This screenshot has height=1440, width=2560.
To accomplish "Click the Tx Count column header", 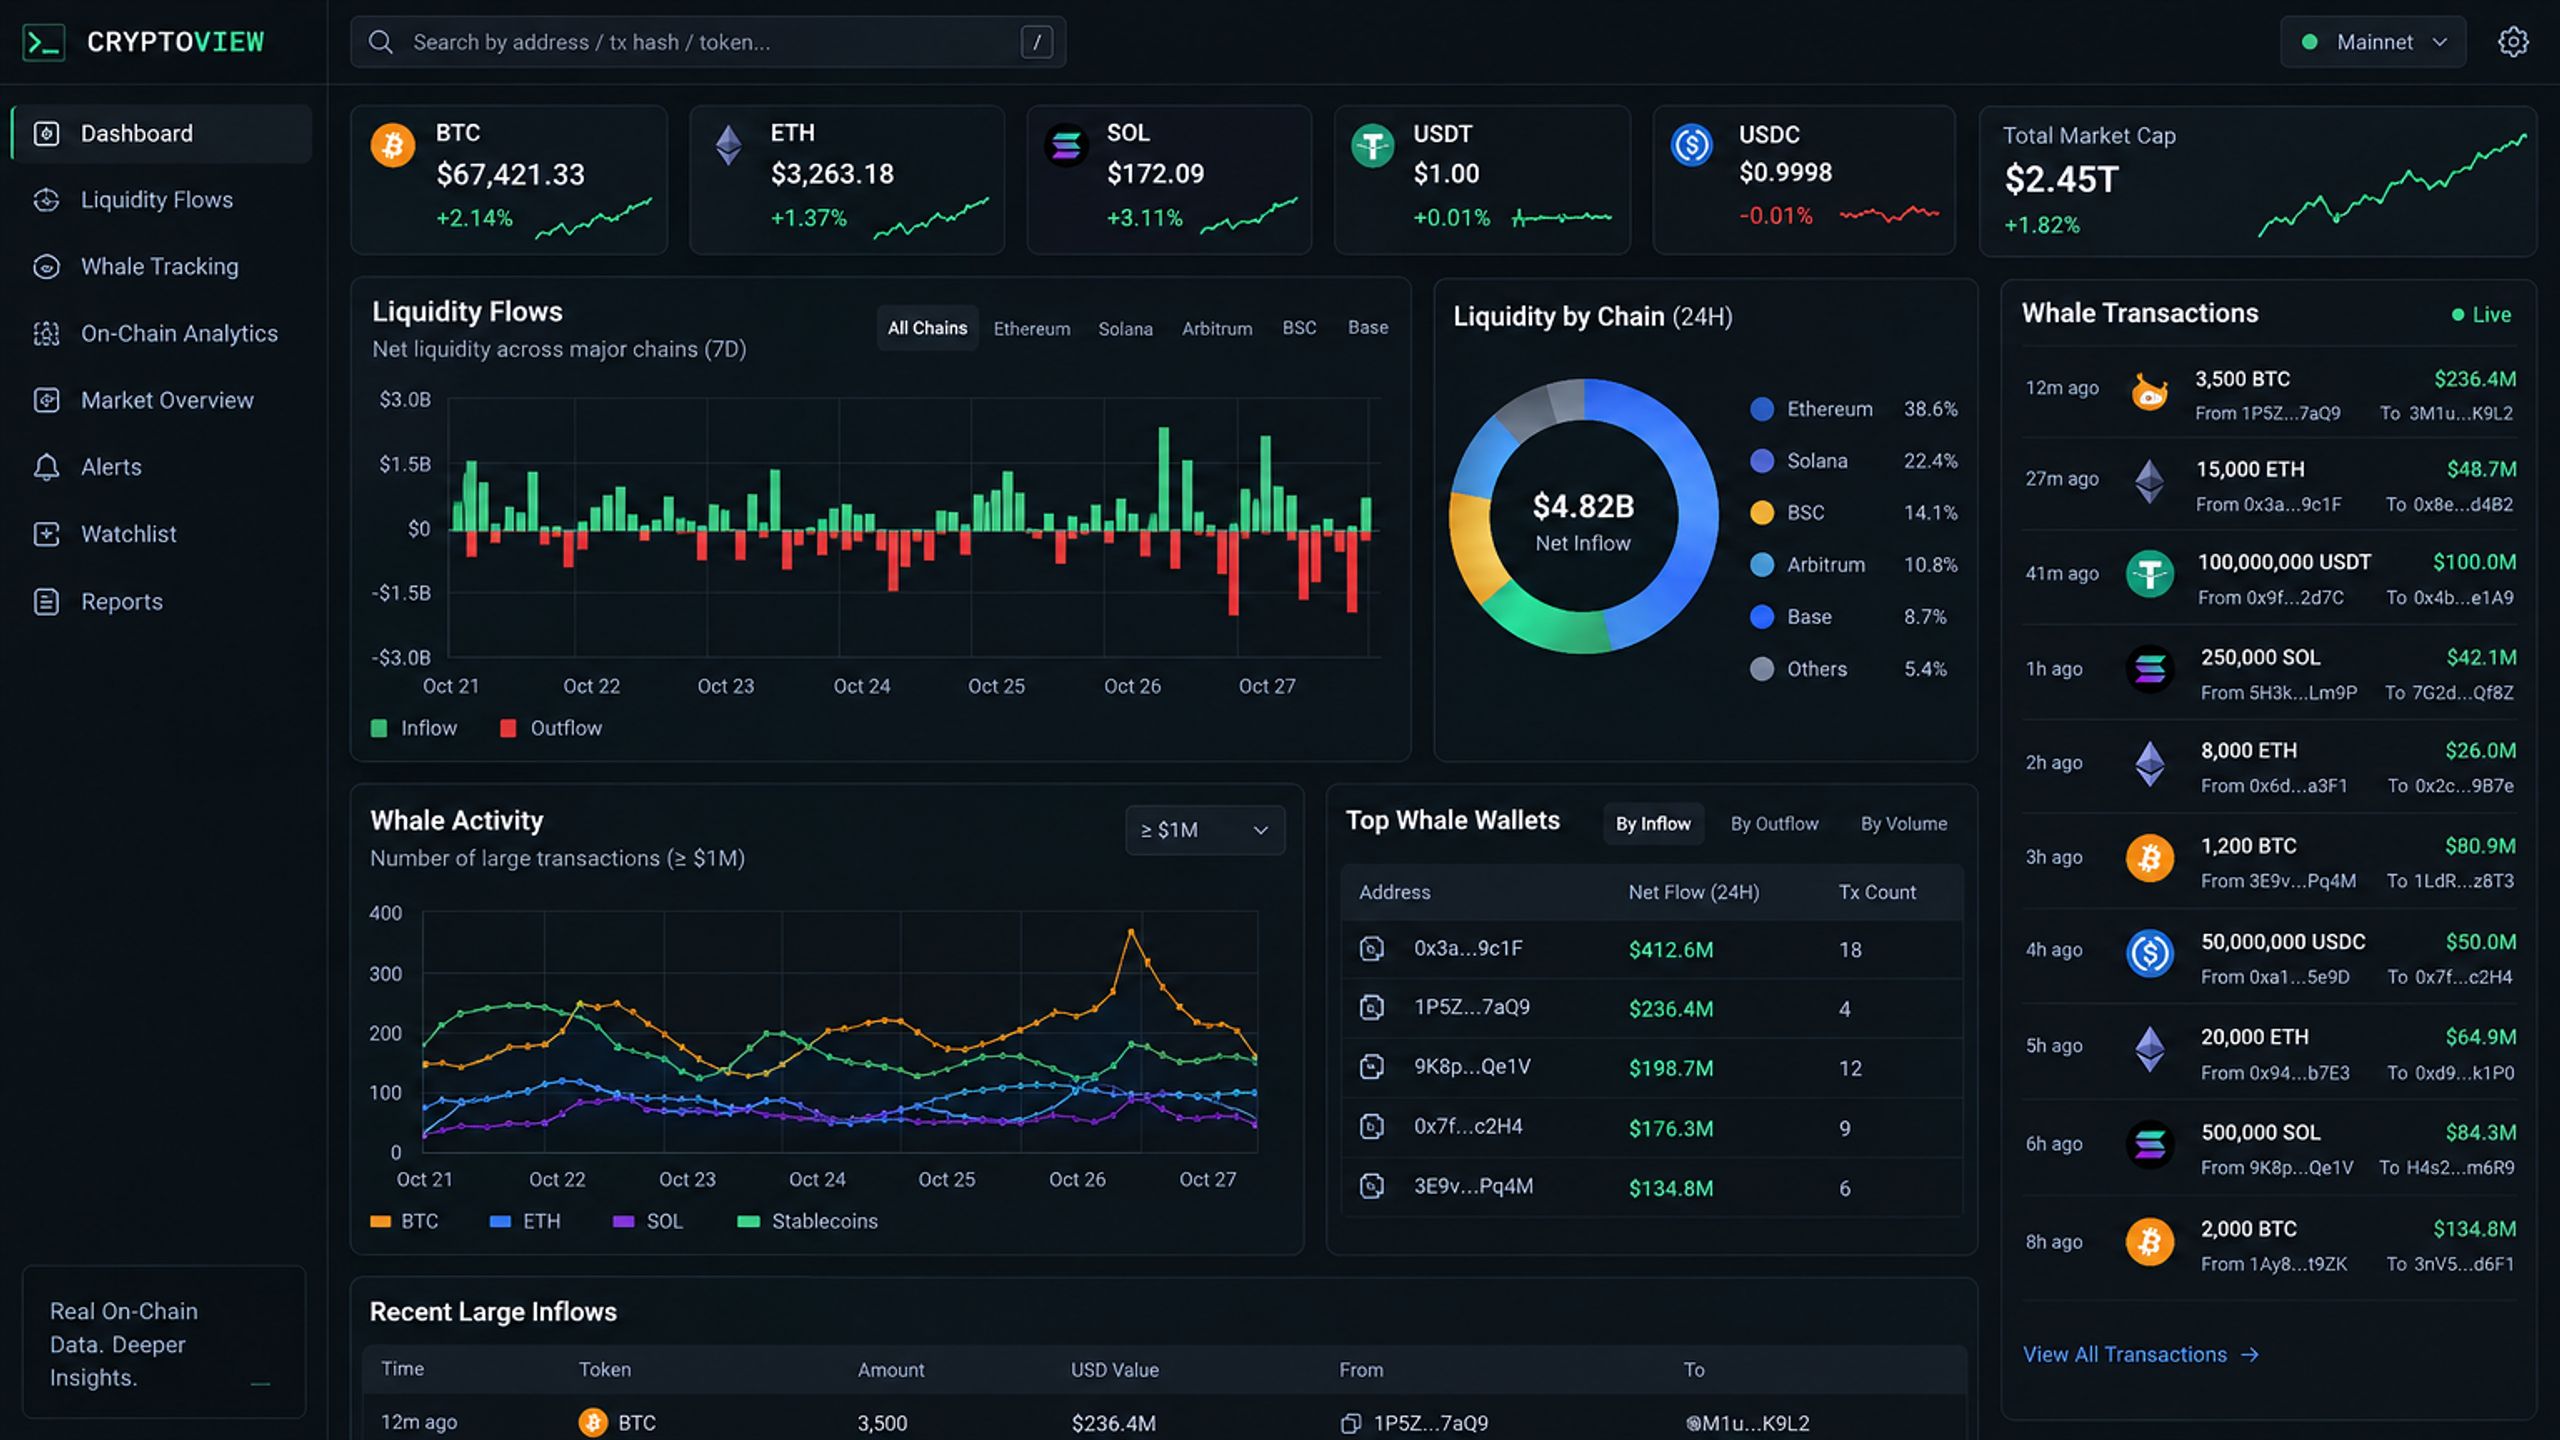I will pyautogui.click(x=1877, y=892).
